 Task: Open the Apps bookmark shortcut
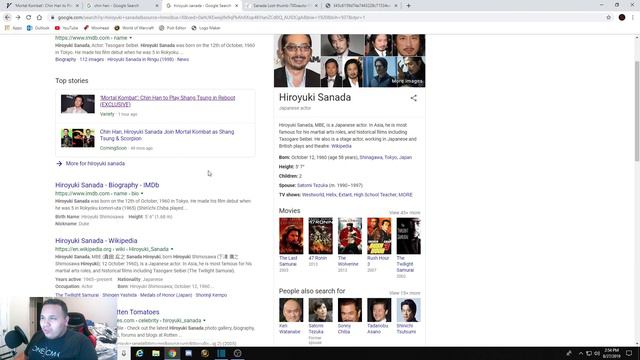pyautogui.click(x=13, y=28)
